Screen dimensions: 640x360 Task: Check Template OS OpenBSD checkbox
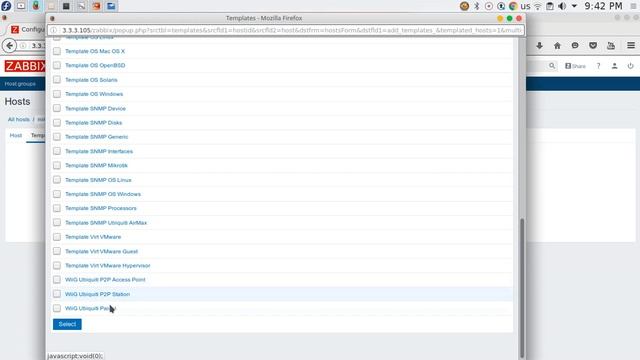coord(57,65)
